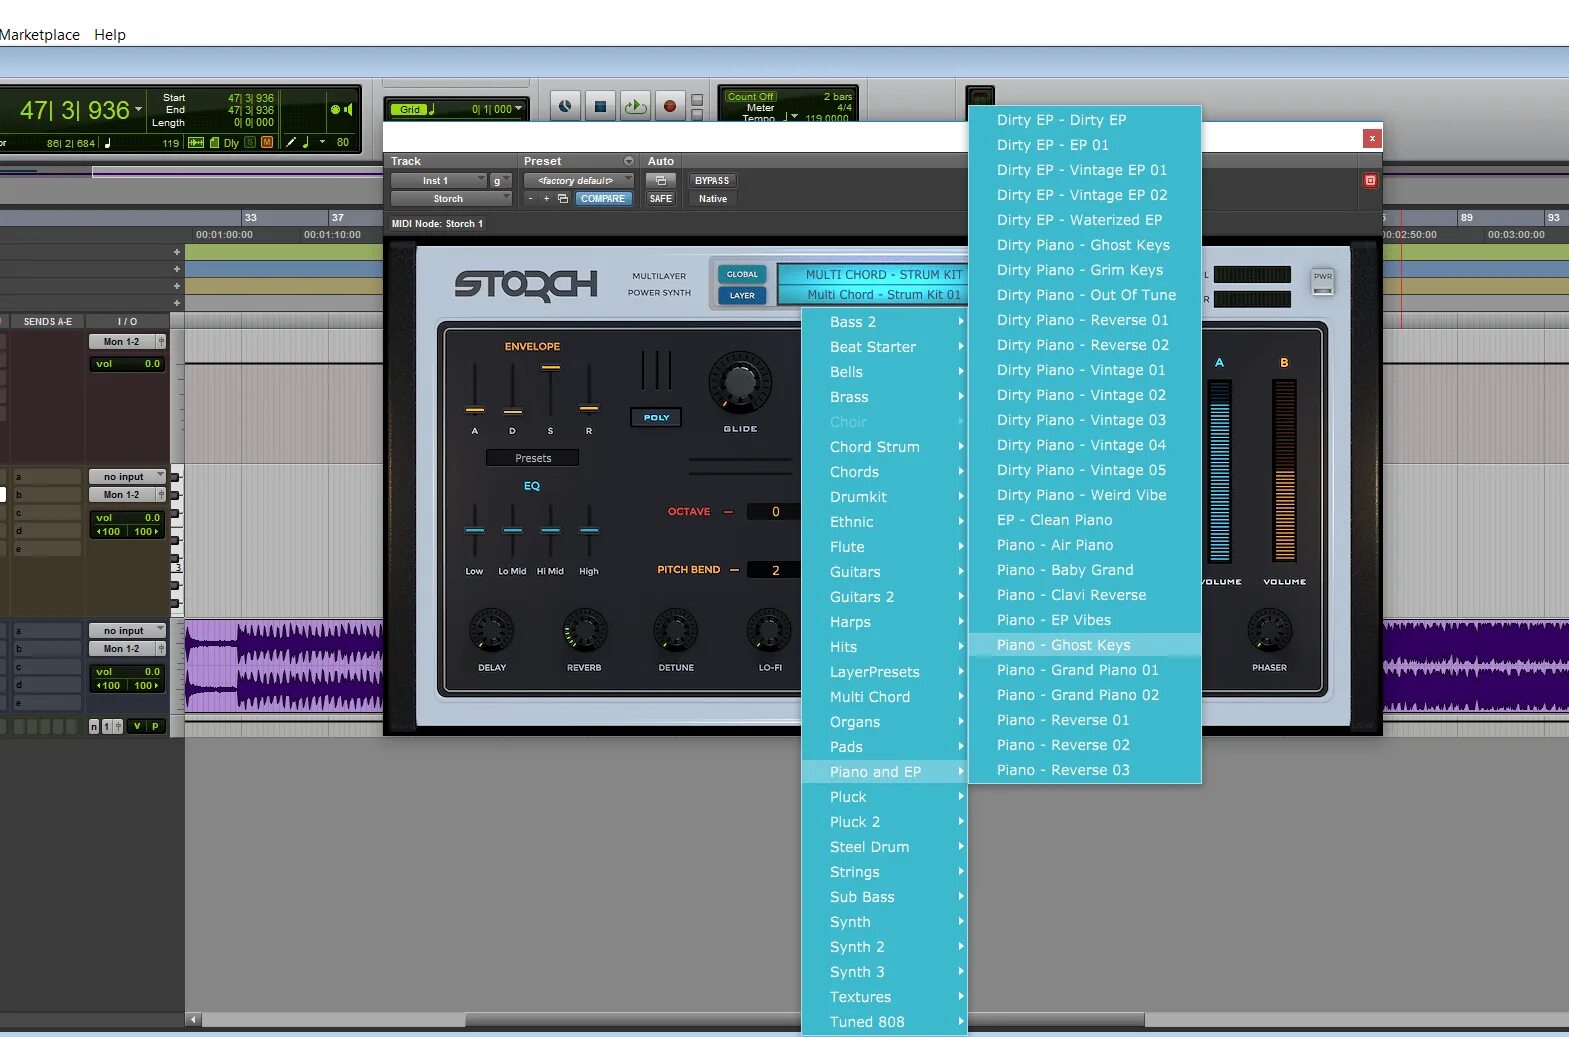Toggle the PWR power switch in Storch

click(1323, 282)
